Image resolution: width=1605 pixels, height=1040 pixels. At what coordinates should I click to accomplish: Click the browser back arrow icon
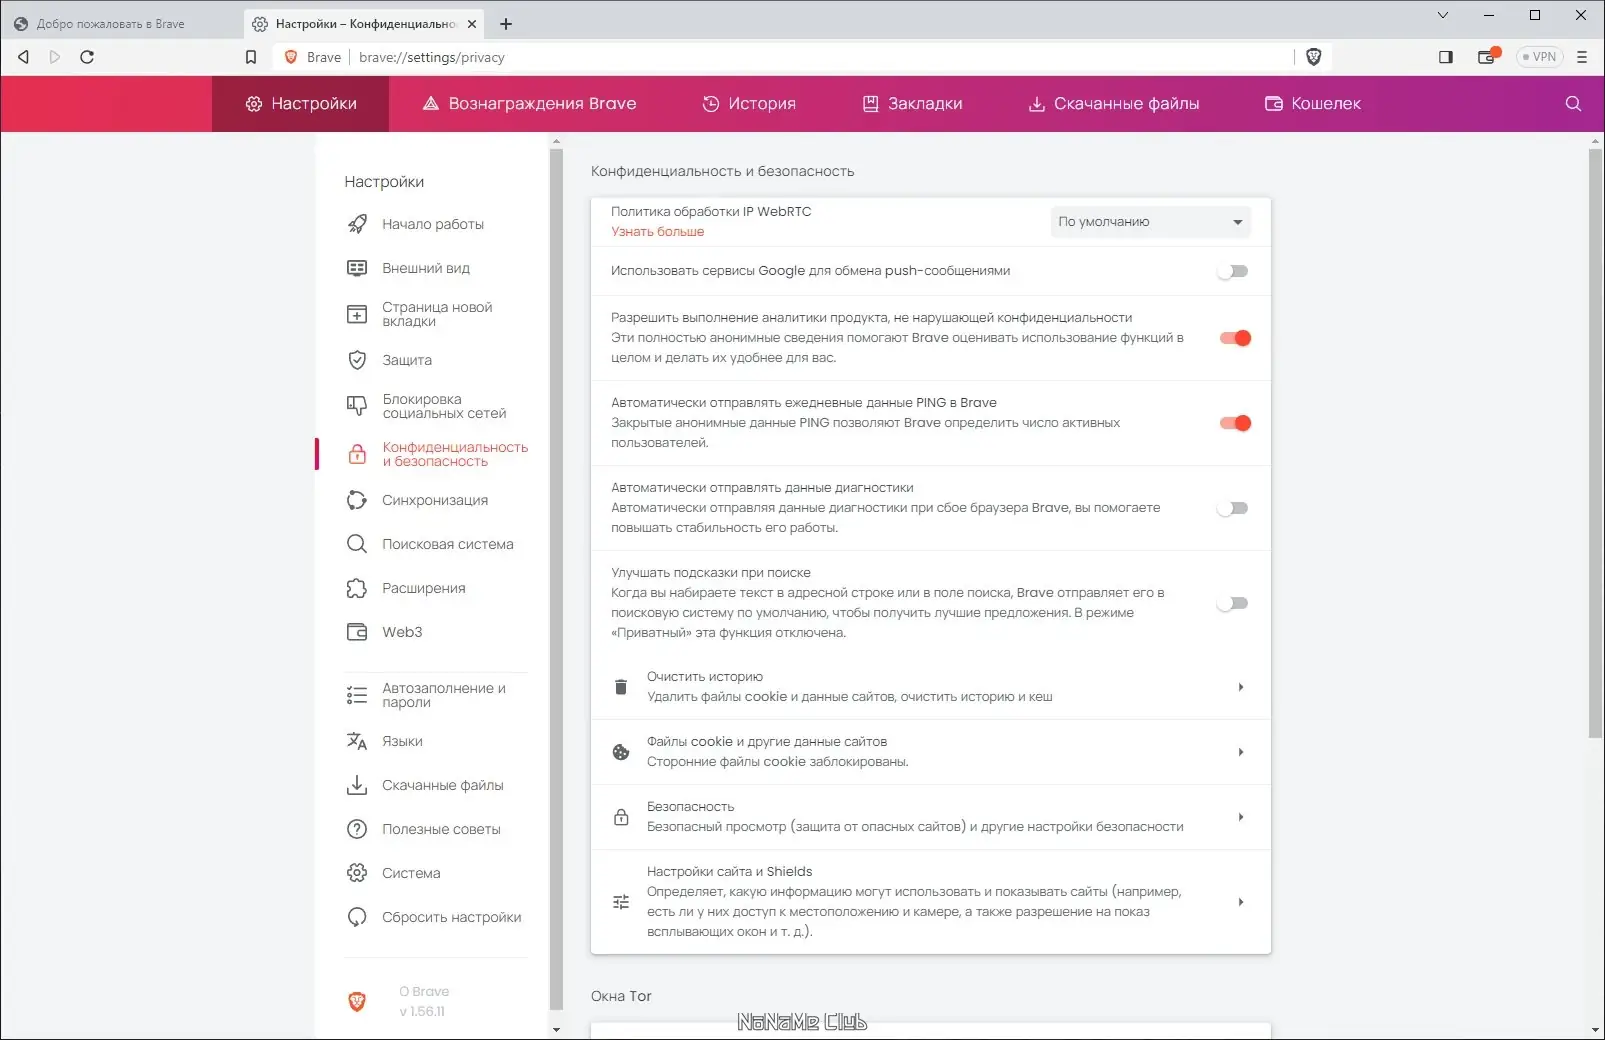(23, 57)
